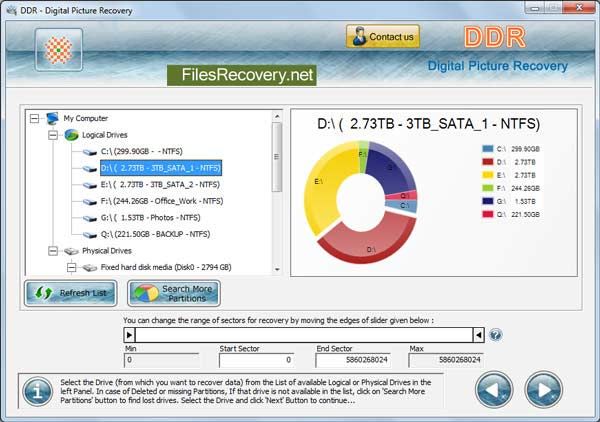Click the My Computer icon
The width and height of the screenshot is (600, 422).
52,118
